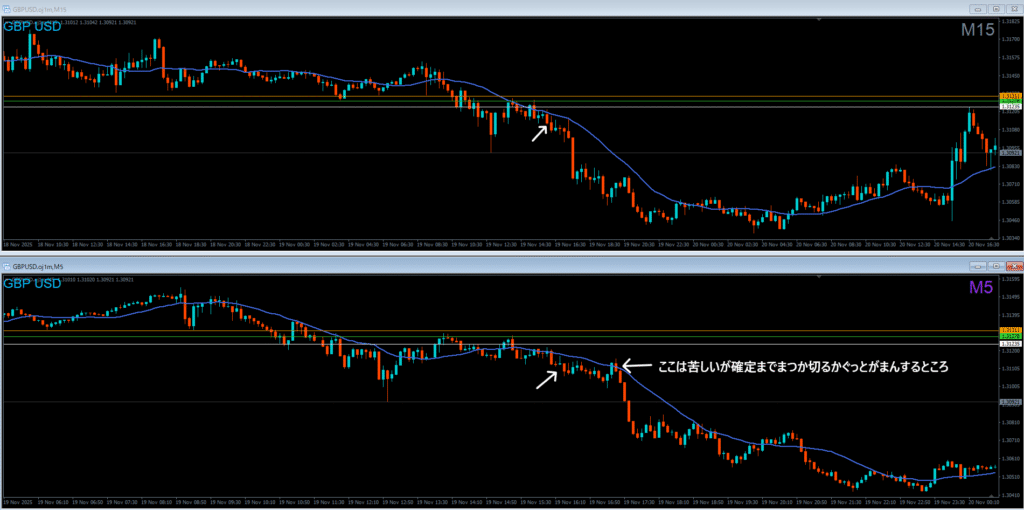Click the white 1.31235 price tag in M5 chart

1010,344
